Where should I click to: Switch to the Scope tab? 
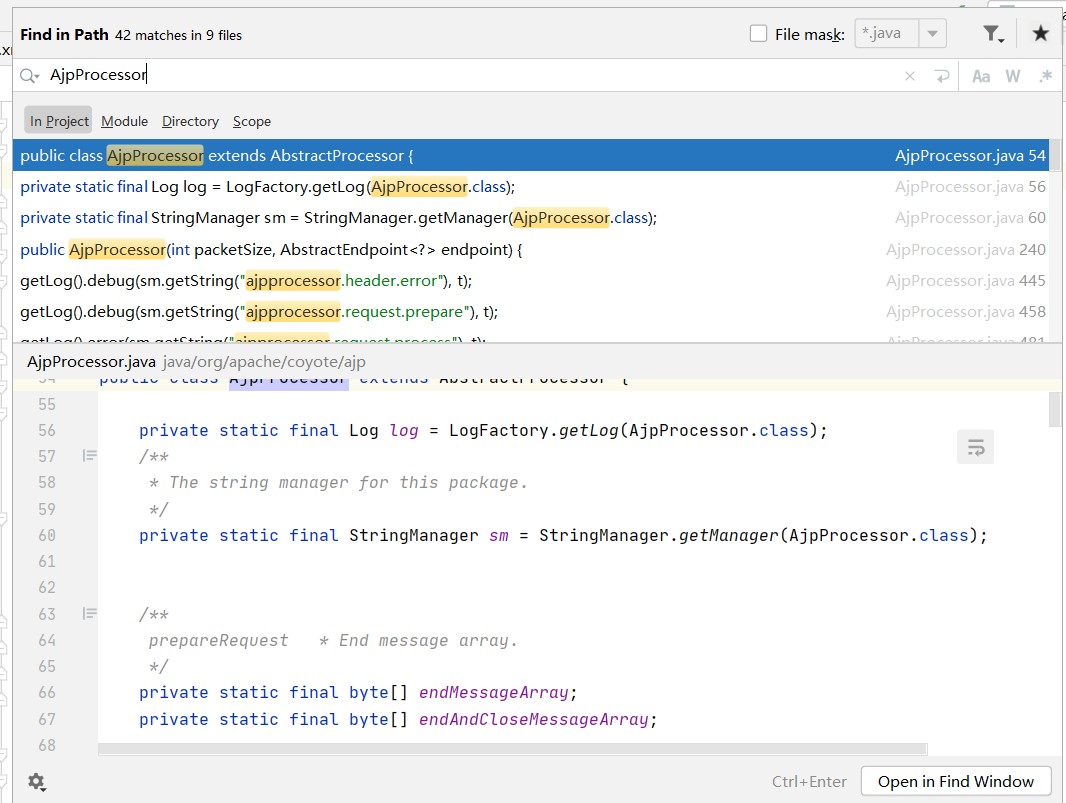tap(252, 121)
